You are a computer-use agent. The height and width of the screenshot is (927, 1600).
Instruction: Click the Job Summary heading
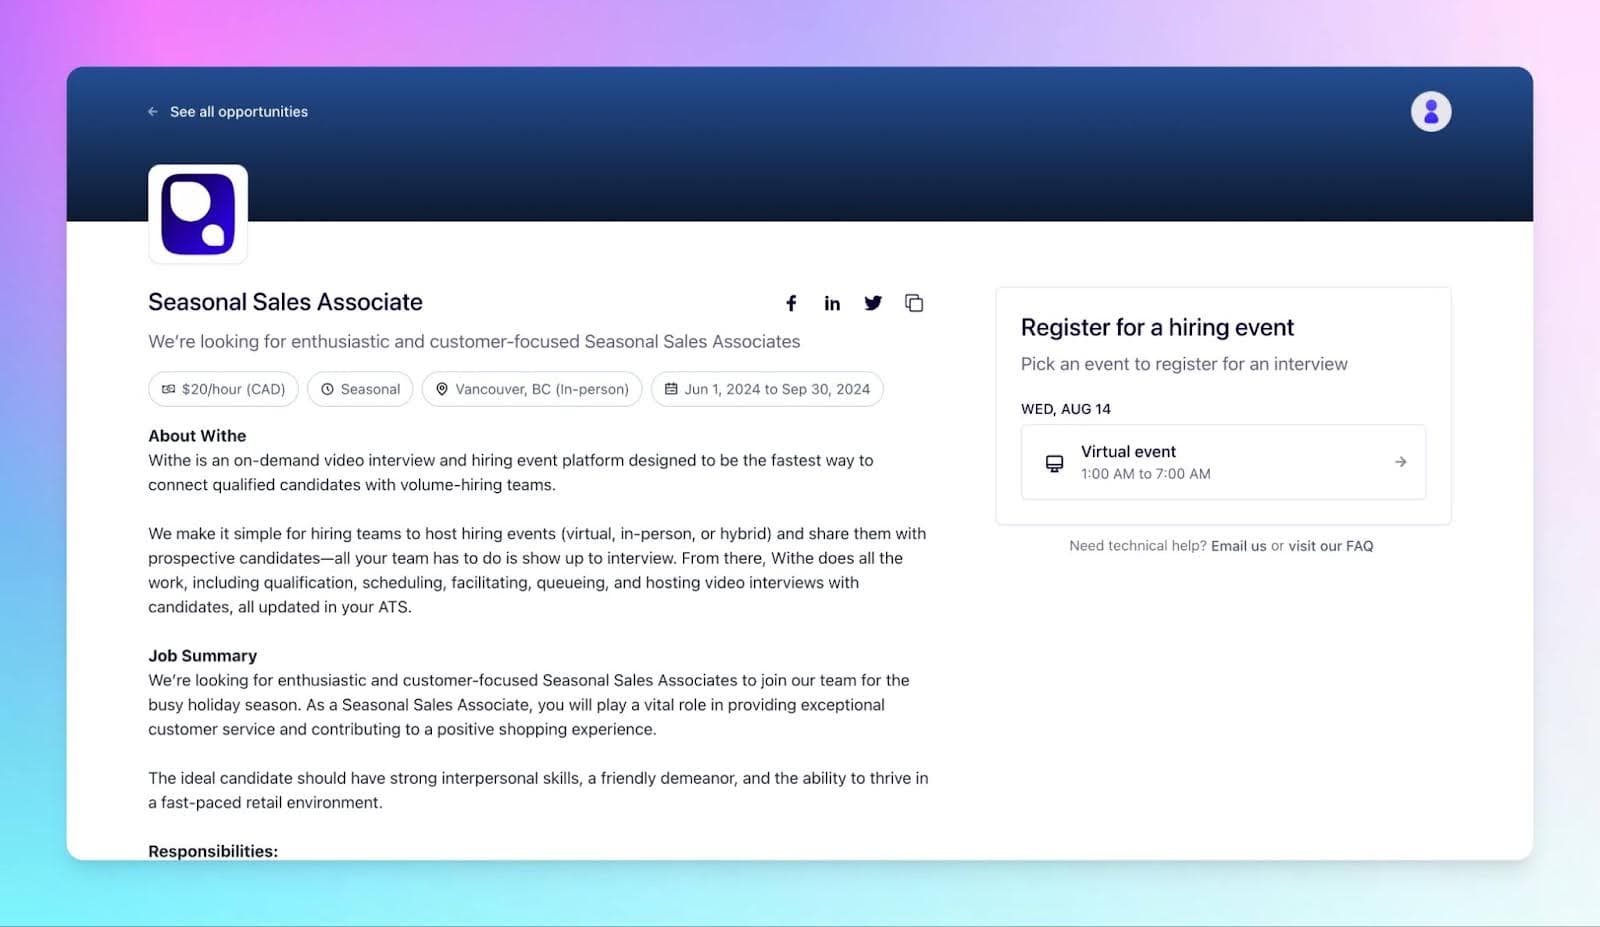pos(203,656)
